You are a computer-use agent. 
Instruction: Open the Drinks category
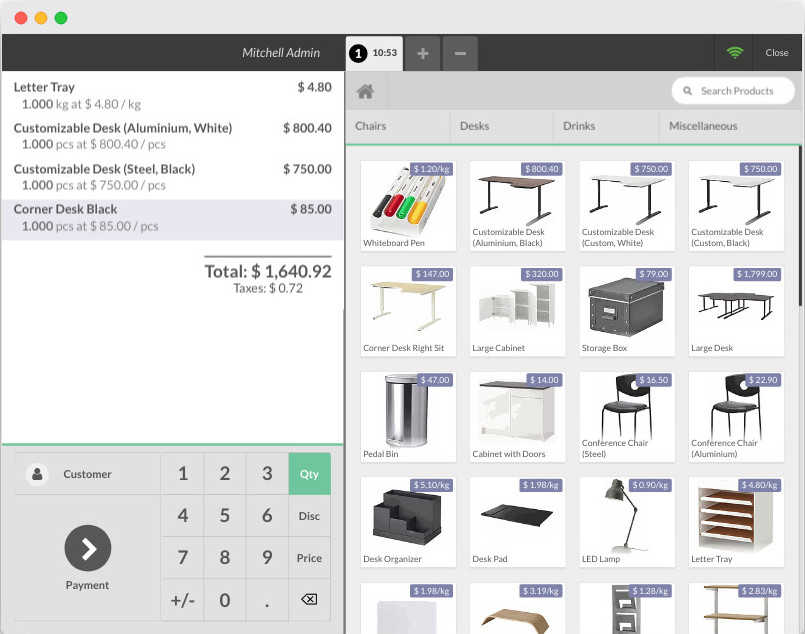point(606,126)
